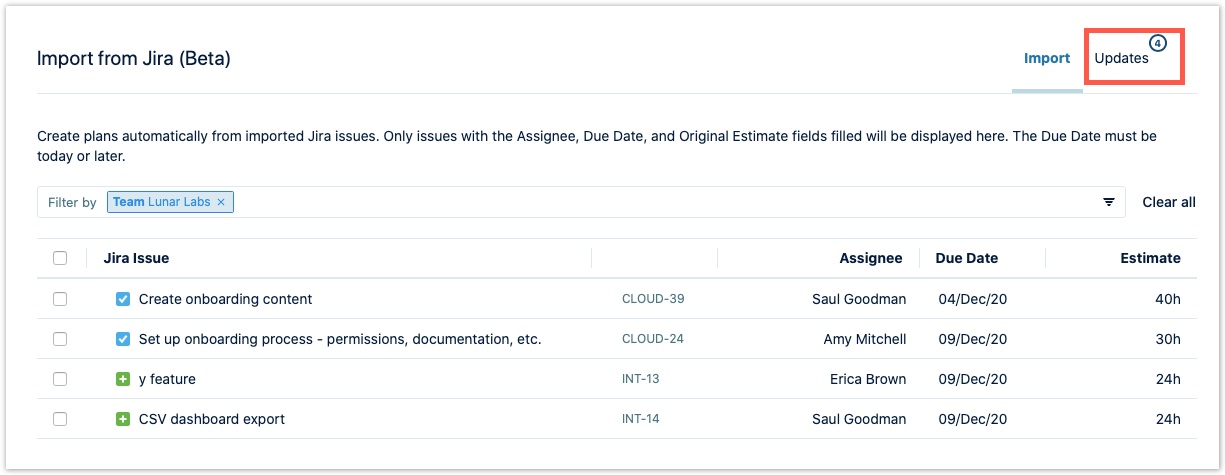
Task: Click the task icon beside Create onboarding content
Action: tap(123, 299)
